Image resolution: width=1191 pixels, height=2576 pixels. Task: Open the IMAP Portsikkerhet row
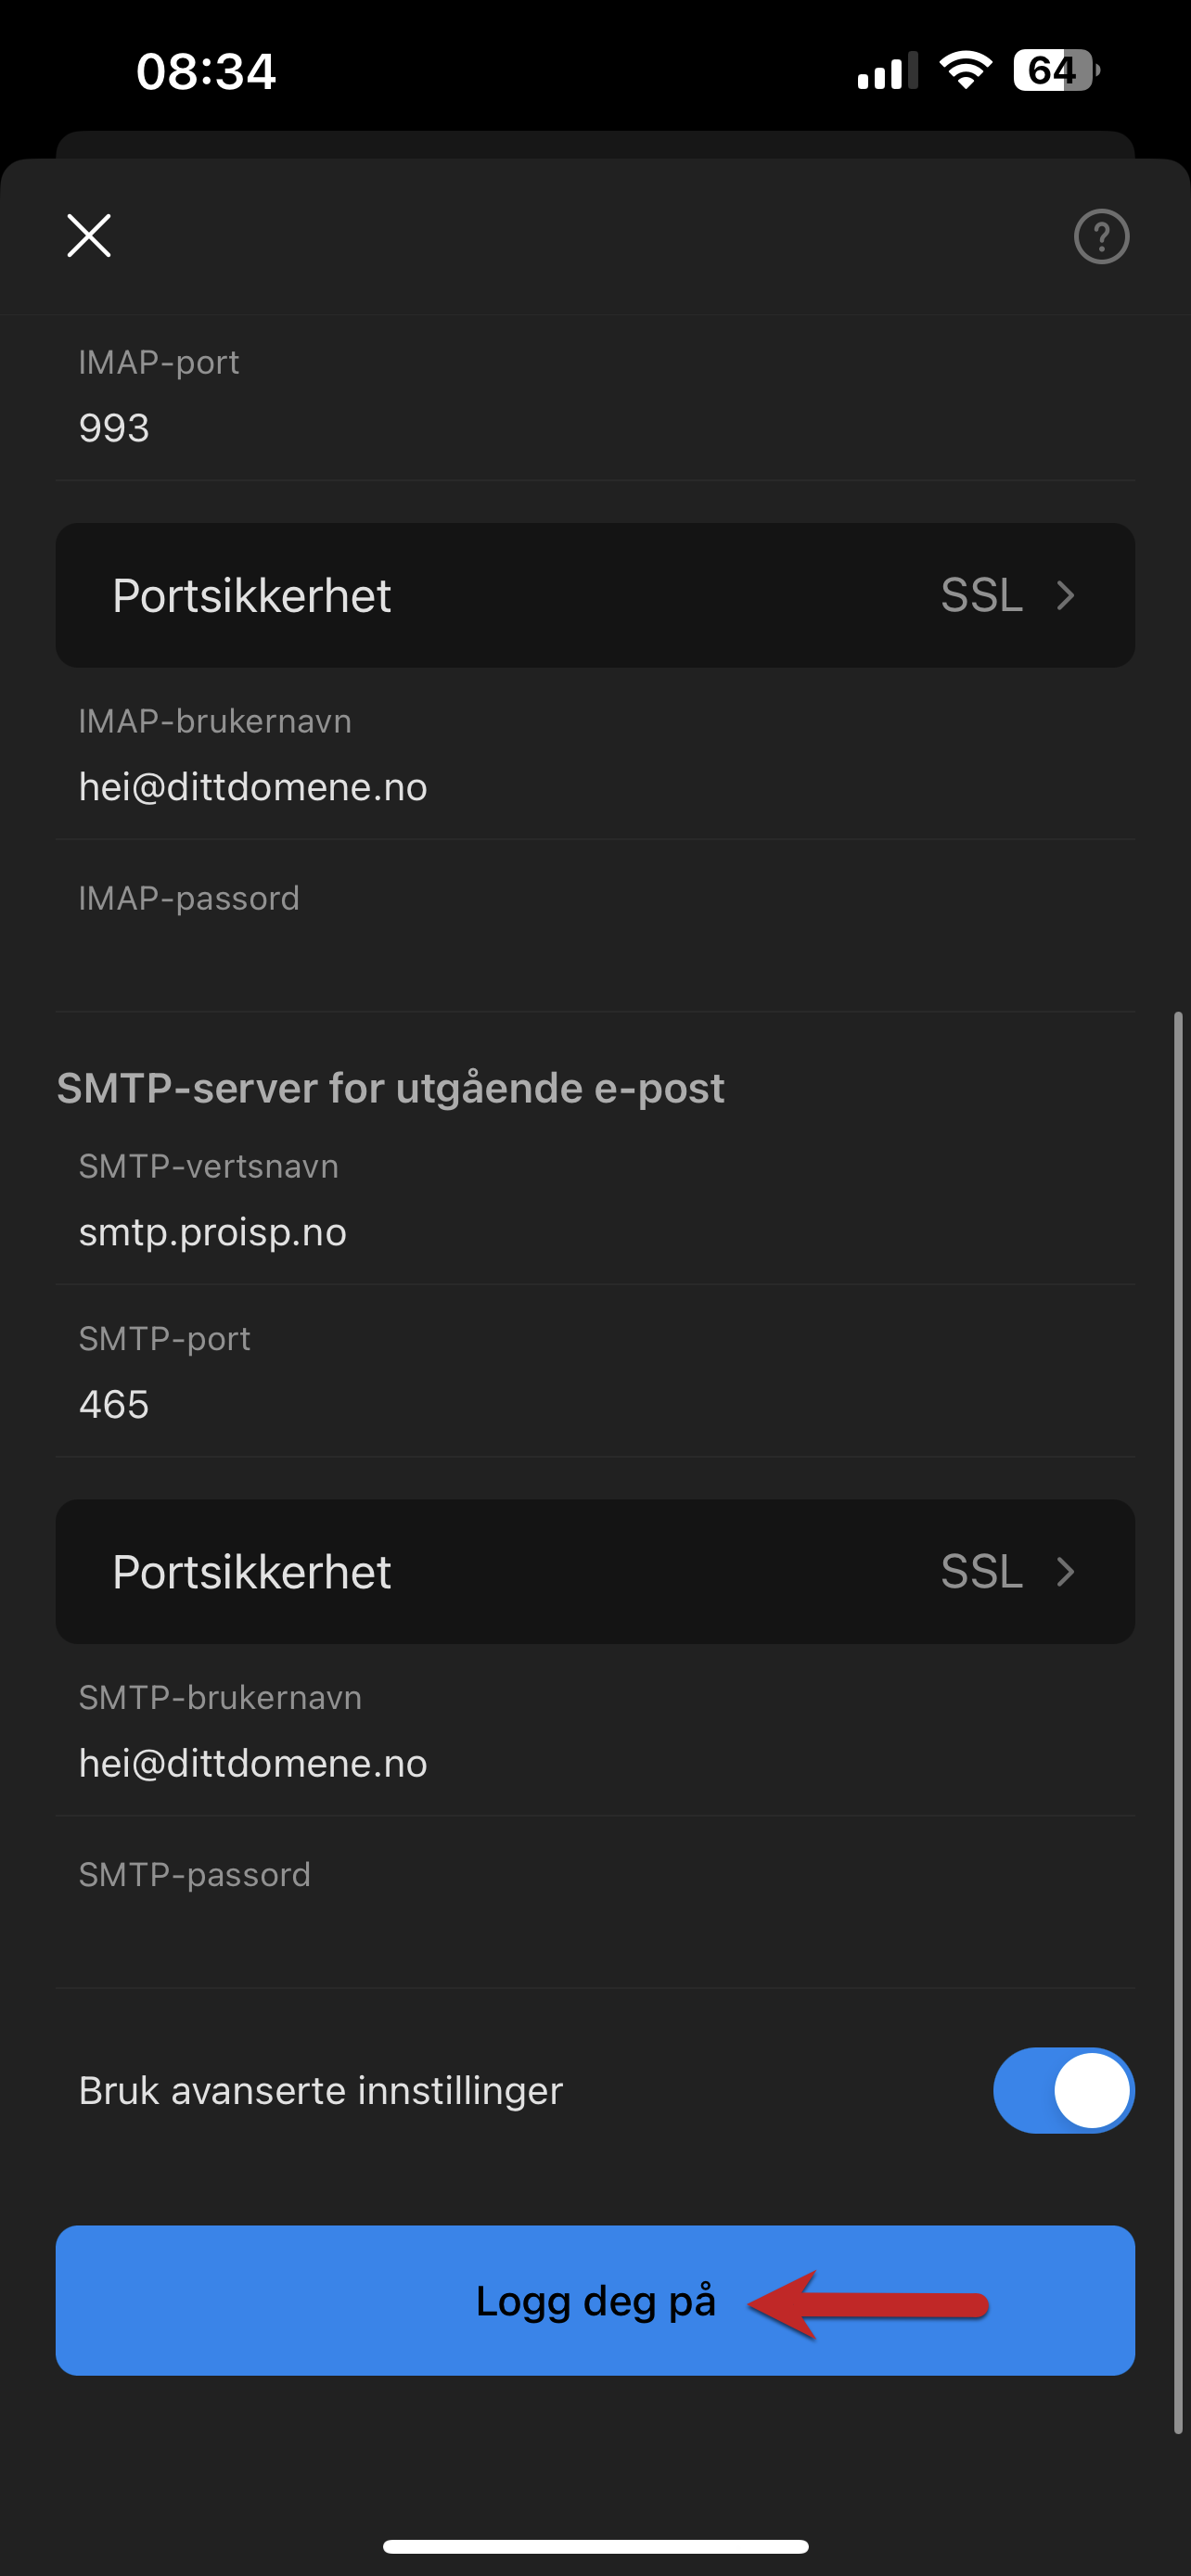(595, 596)
